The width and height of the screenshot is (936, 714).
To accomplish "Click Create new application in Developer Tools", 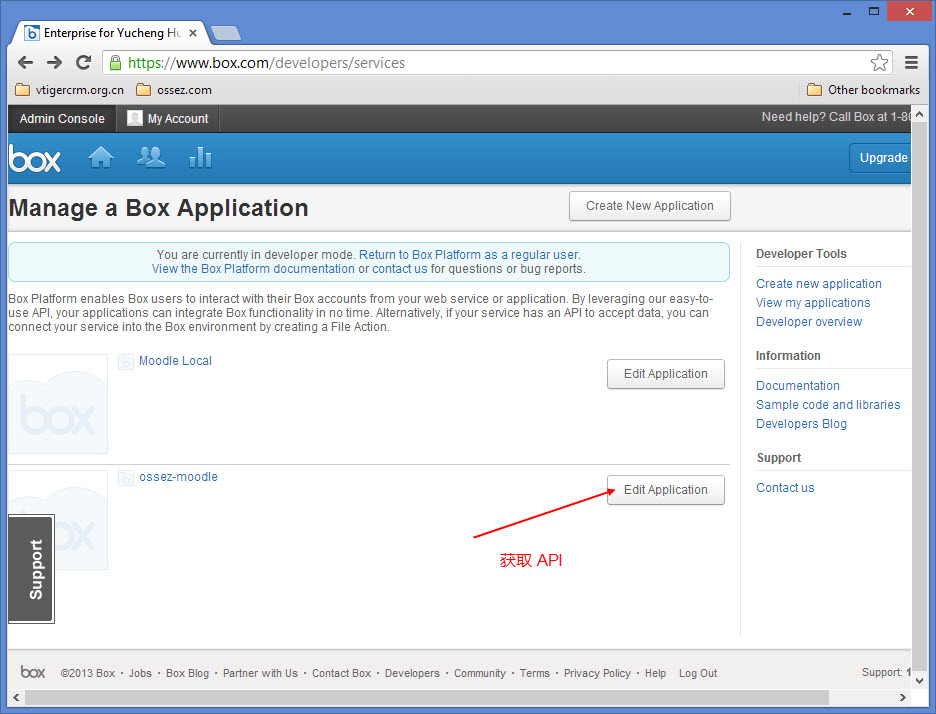I will pyautogui.click(x=818, y=284).
